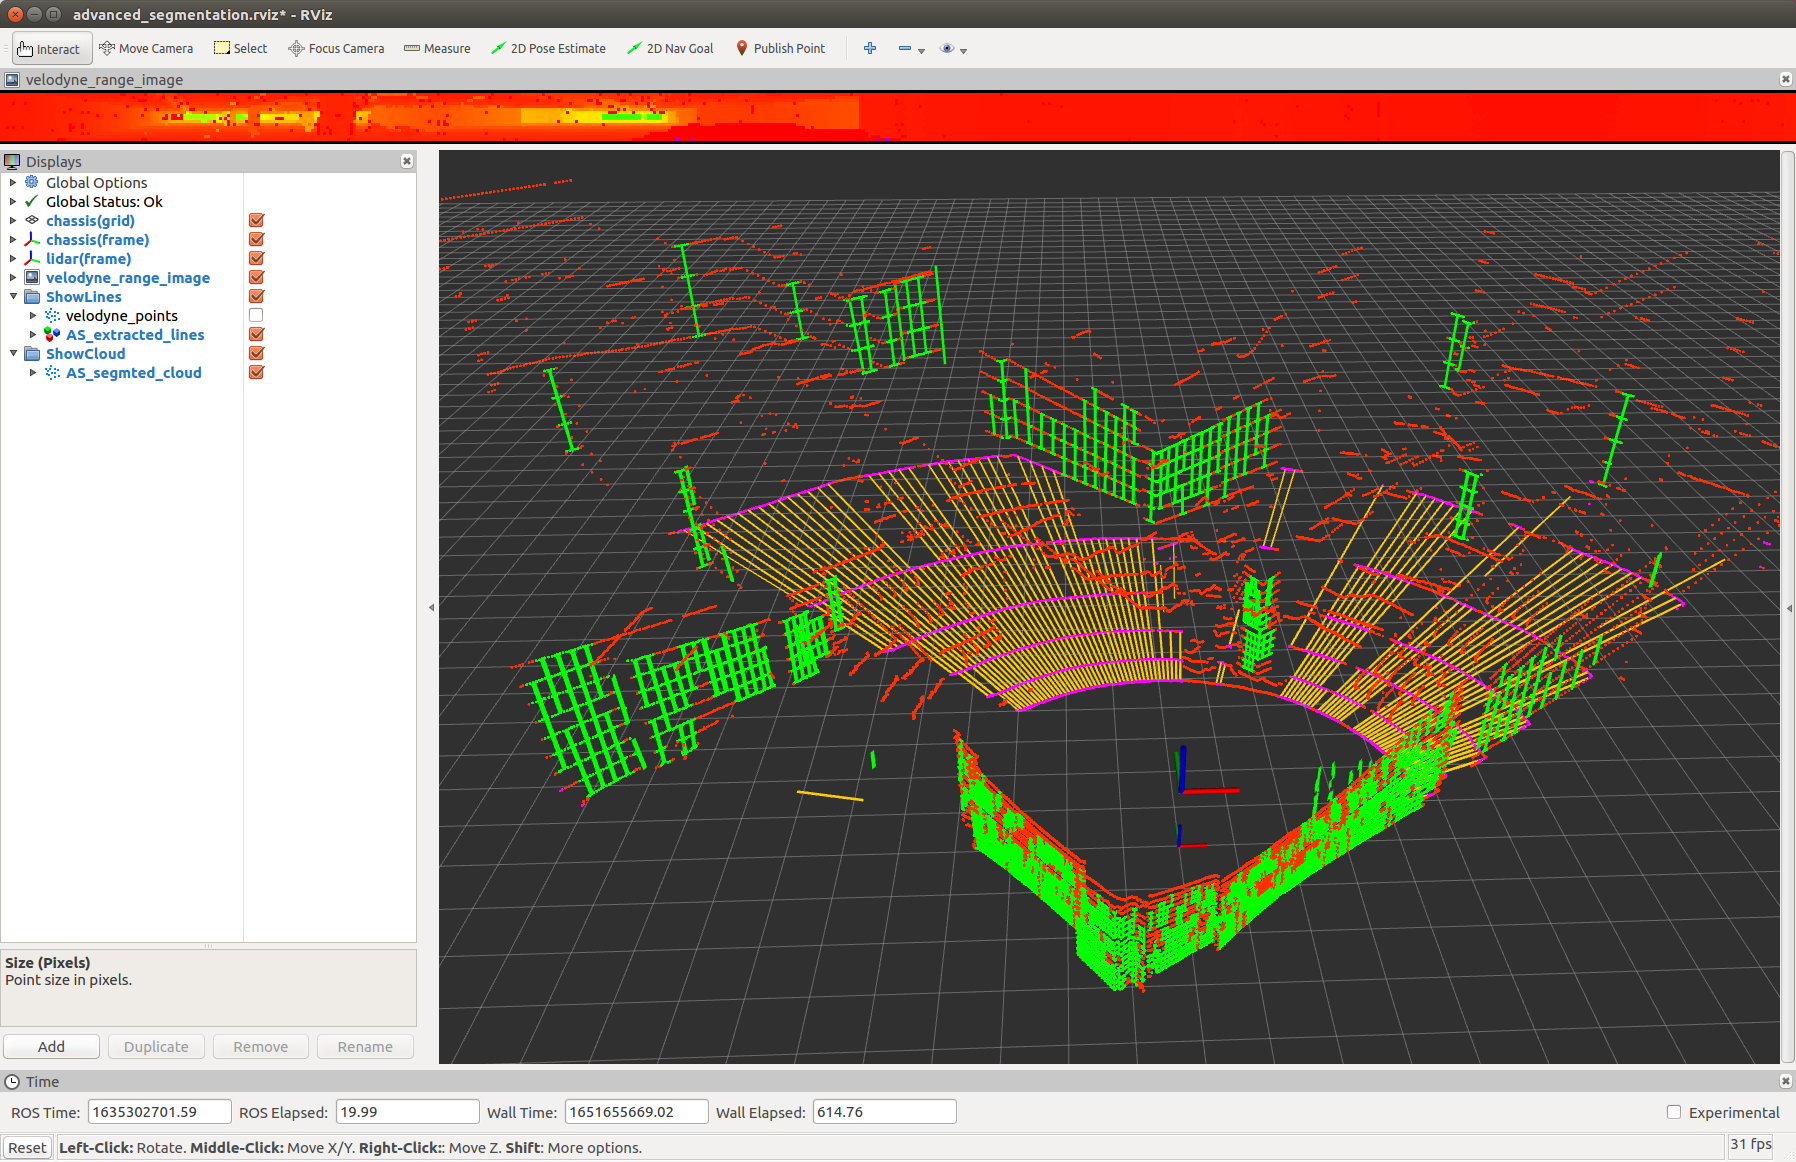Click the blue minus remove-tool icon
Screen dimensions: 1796x1162
coord(905,48)
